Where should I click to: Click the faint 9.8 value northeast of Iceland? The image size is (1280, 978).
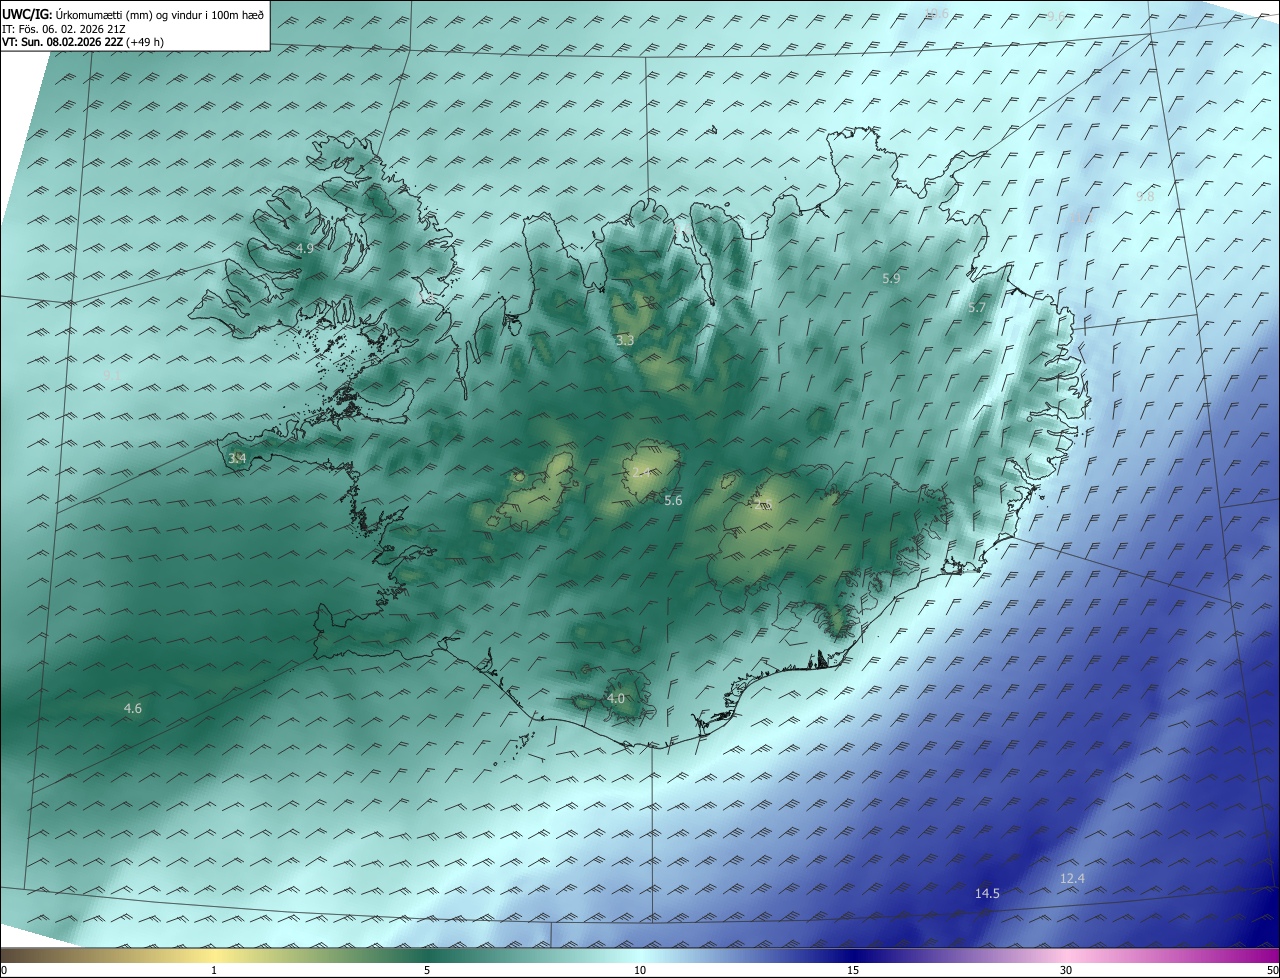click(x=1145, y=197)
